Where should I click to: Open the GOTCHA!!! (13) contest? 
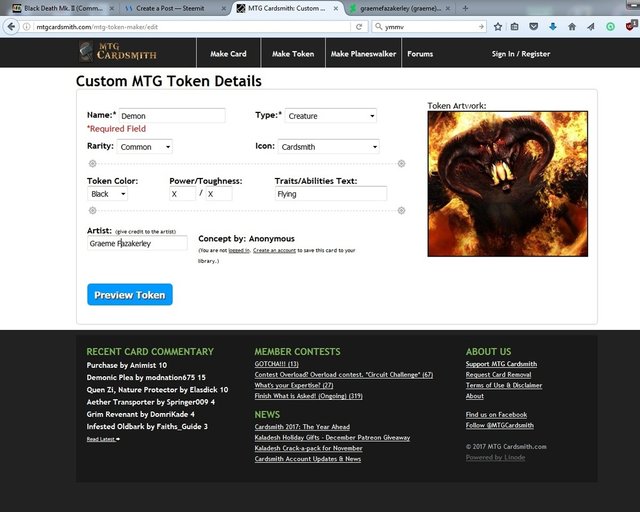coord(277,364)
